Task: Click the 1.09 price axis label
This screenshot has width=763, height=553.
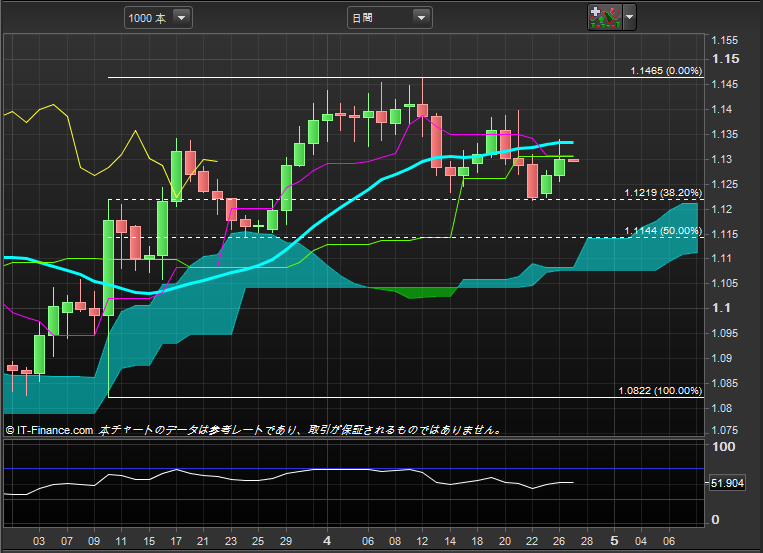Action: 721,358
